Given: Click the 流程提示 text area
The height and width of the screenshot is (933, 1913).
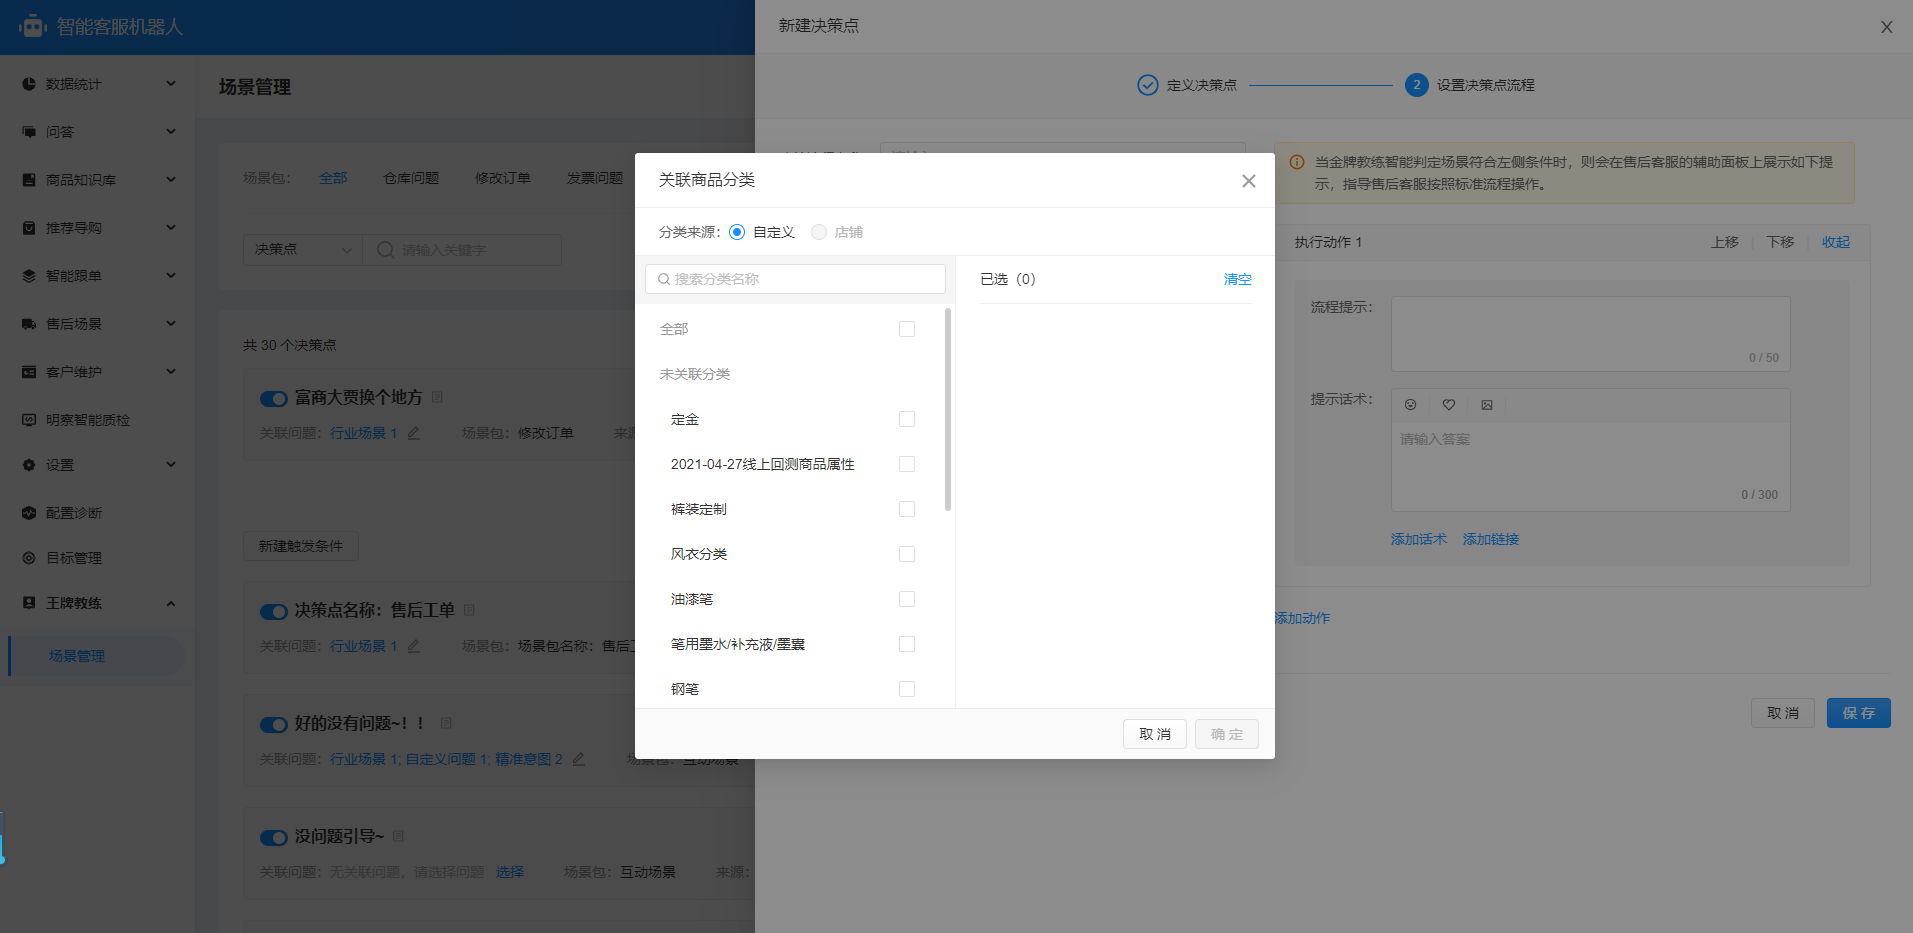Looking at the screenshot, I should click(1590, 334).
